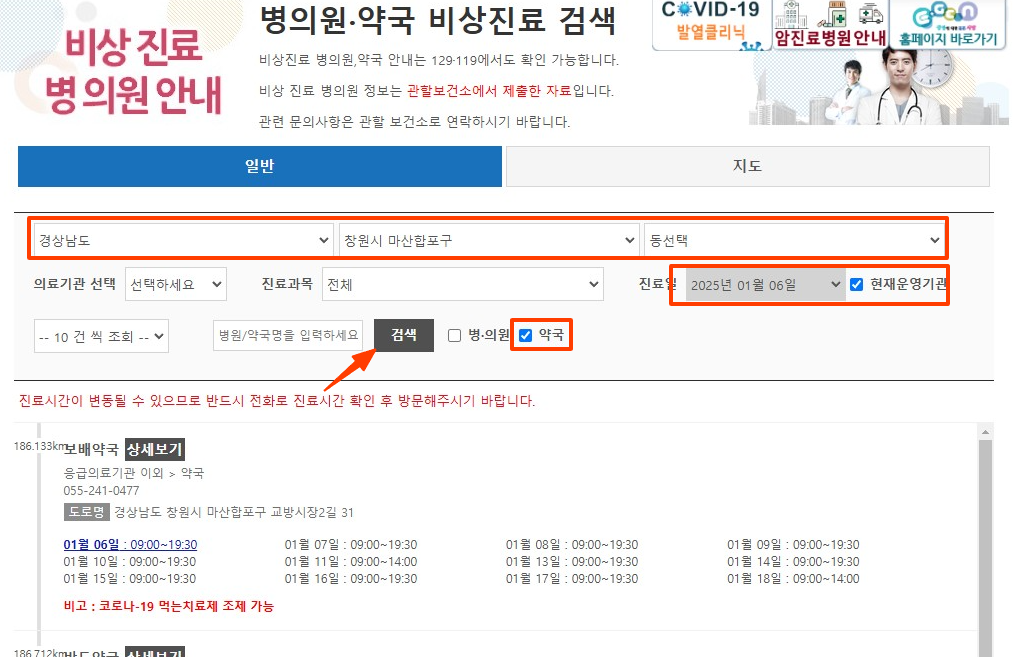Open the 진료일 date dropdown
Screen dimensions: 1019x657
tap(766, 285)
